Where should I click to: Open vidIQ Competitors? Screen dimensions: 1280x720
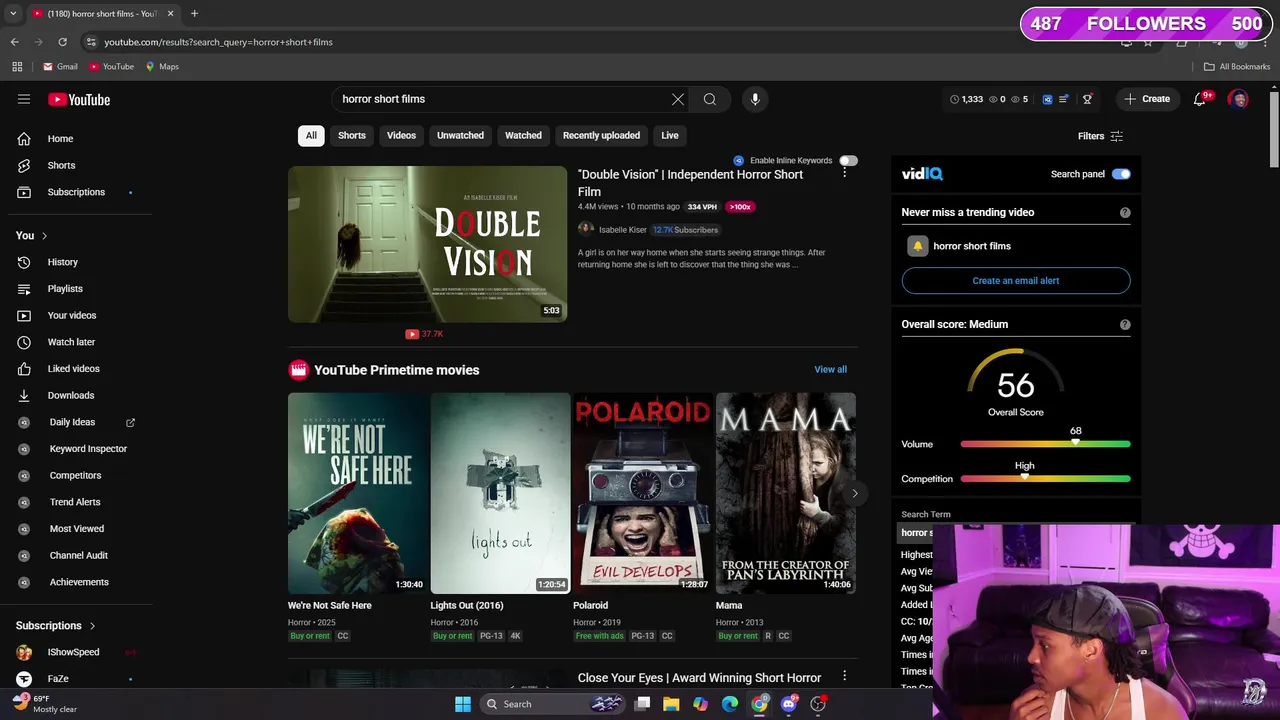pyautogui.click(x=76, y=475)
